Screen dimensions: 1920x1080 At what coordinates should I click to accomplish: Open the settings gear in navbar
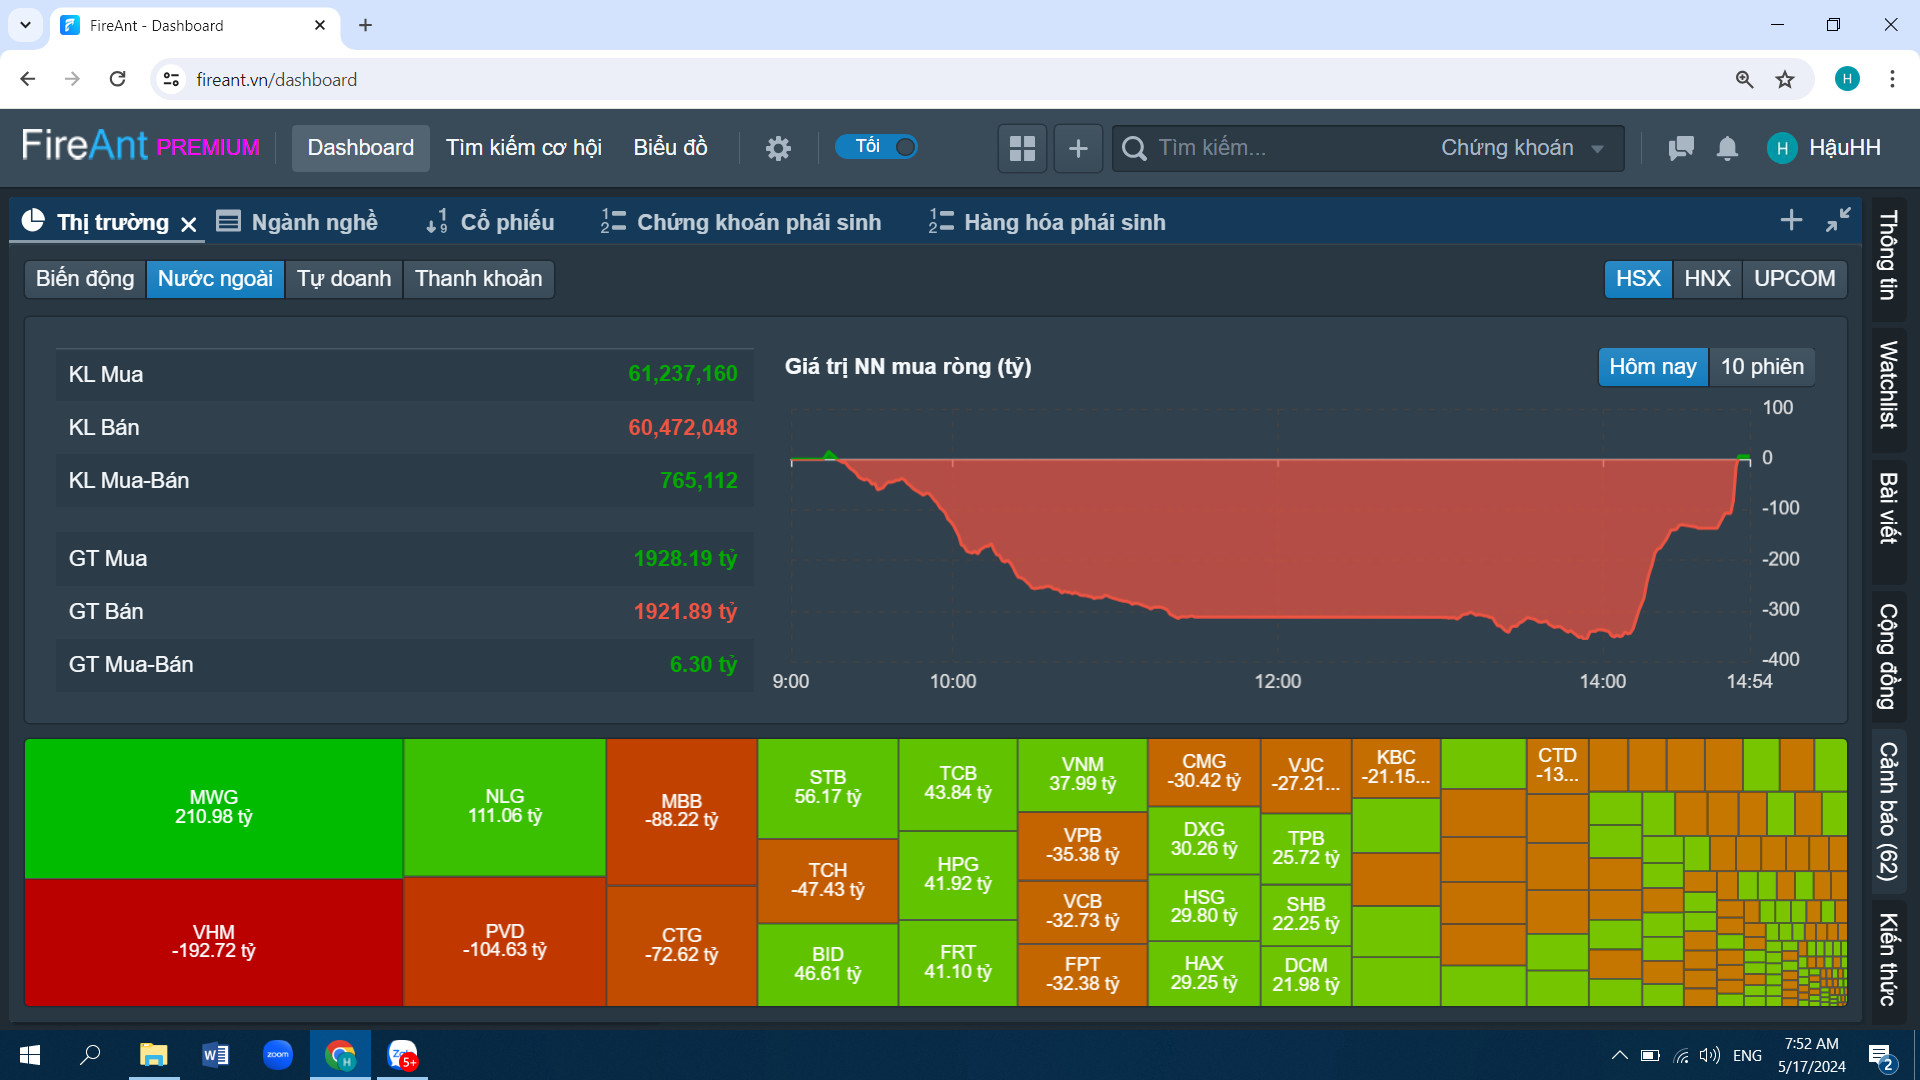point(778,148)
